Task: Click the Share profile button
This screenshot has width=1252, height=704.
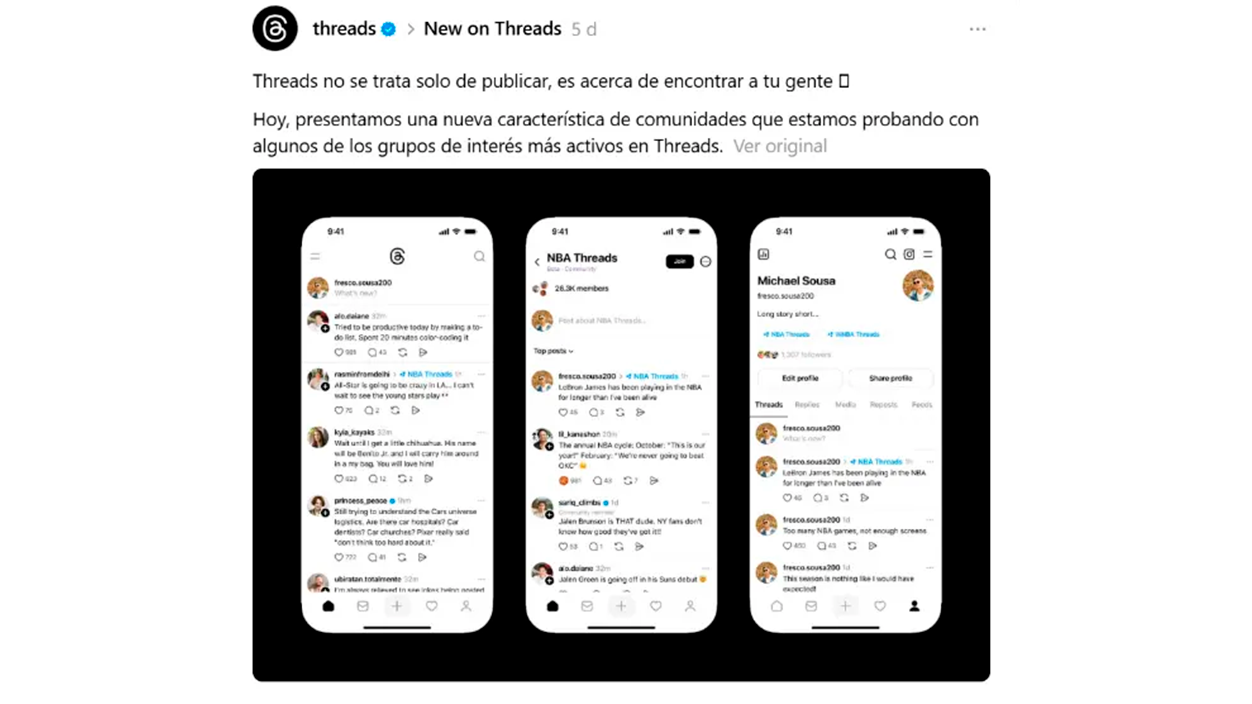Action: [x=890, y=378]
